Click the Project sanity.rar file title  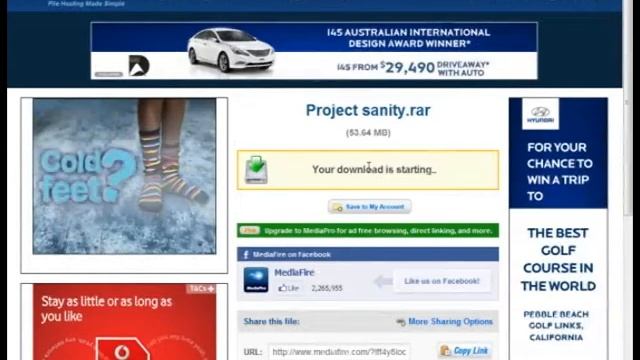pyautogui.click(x=368, y=110)
